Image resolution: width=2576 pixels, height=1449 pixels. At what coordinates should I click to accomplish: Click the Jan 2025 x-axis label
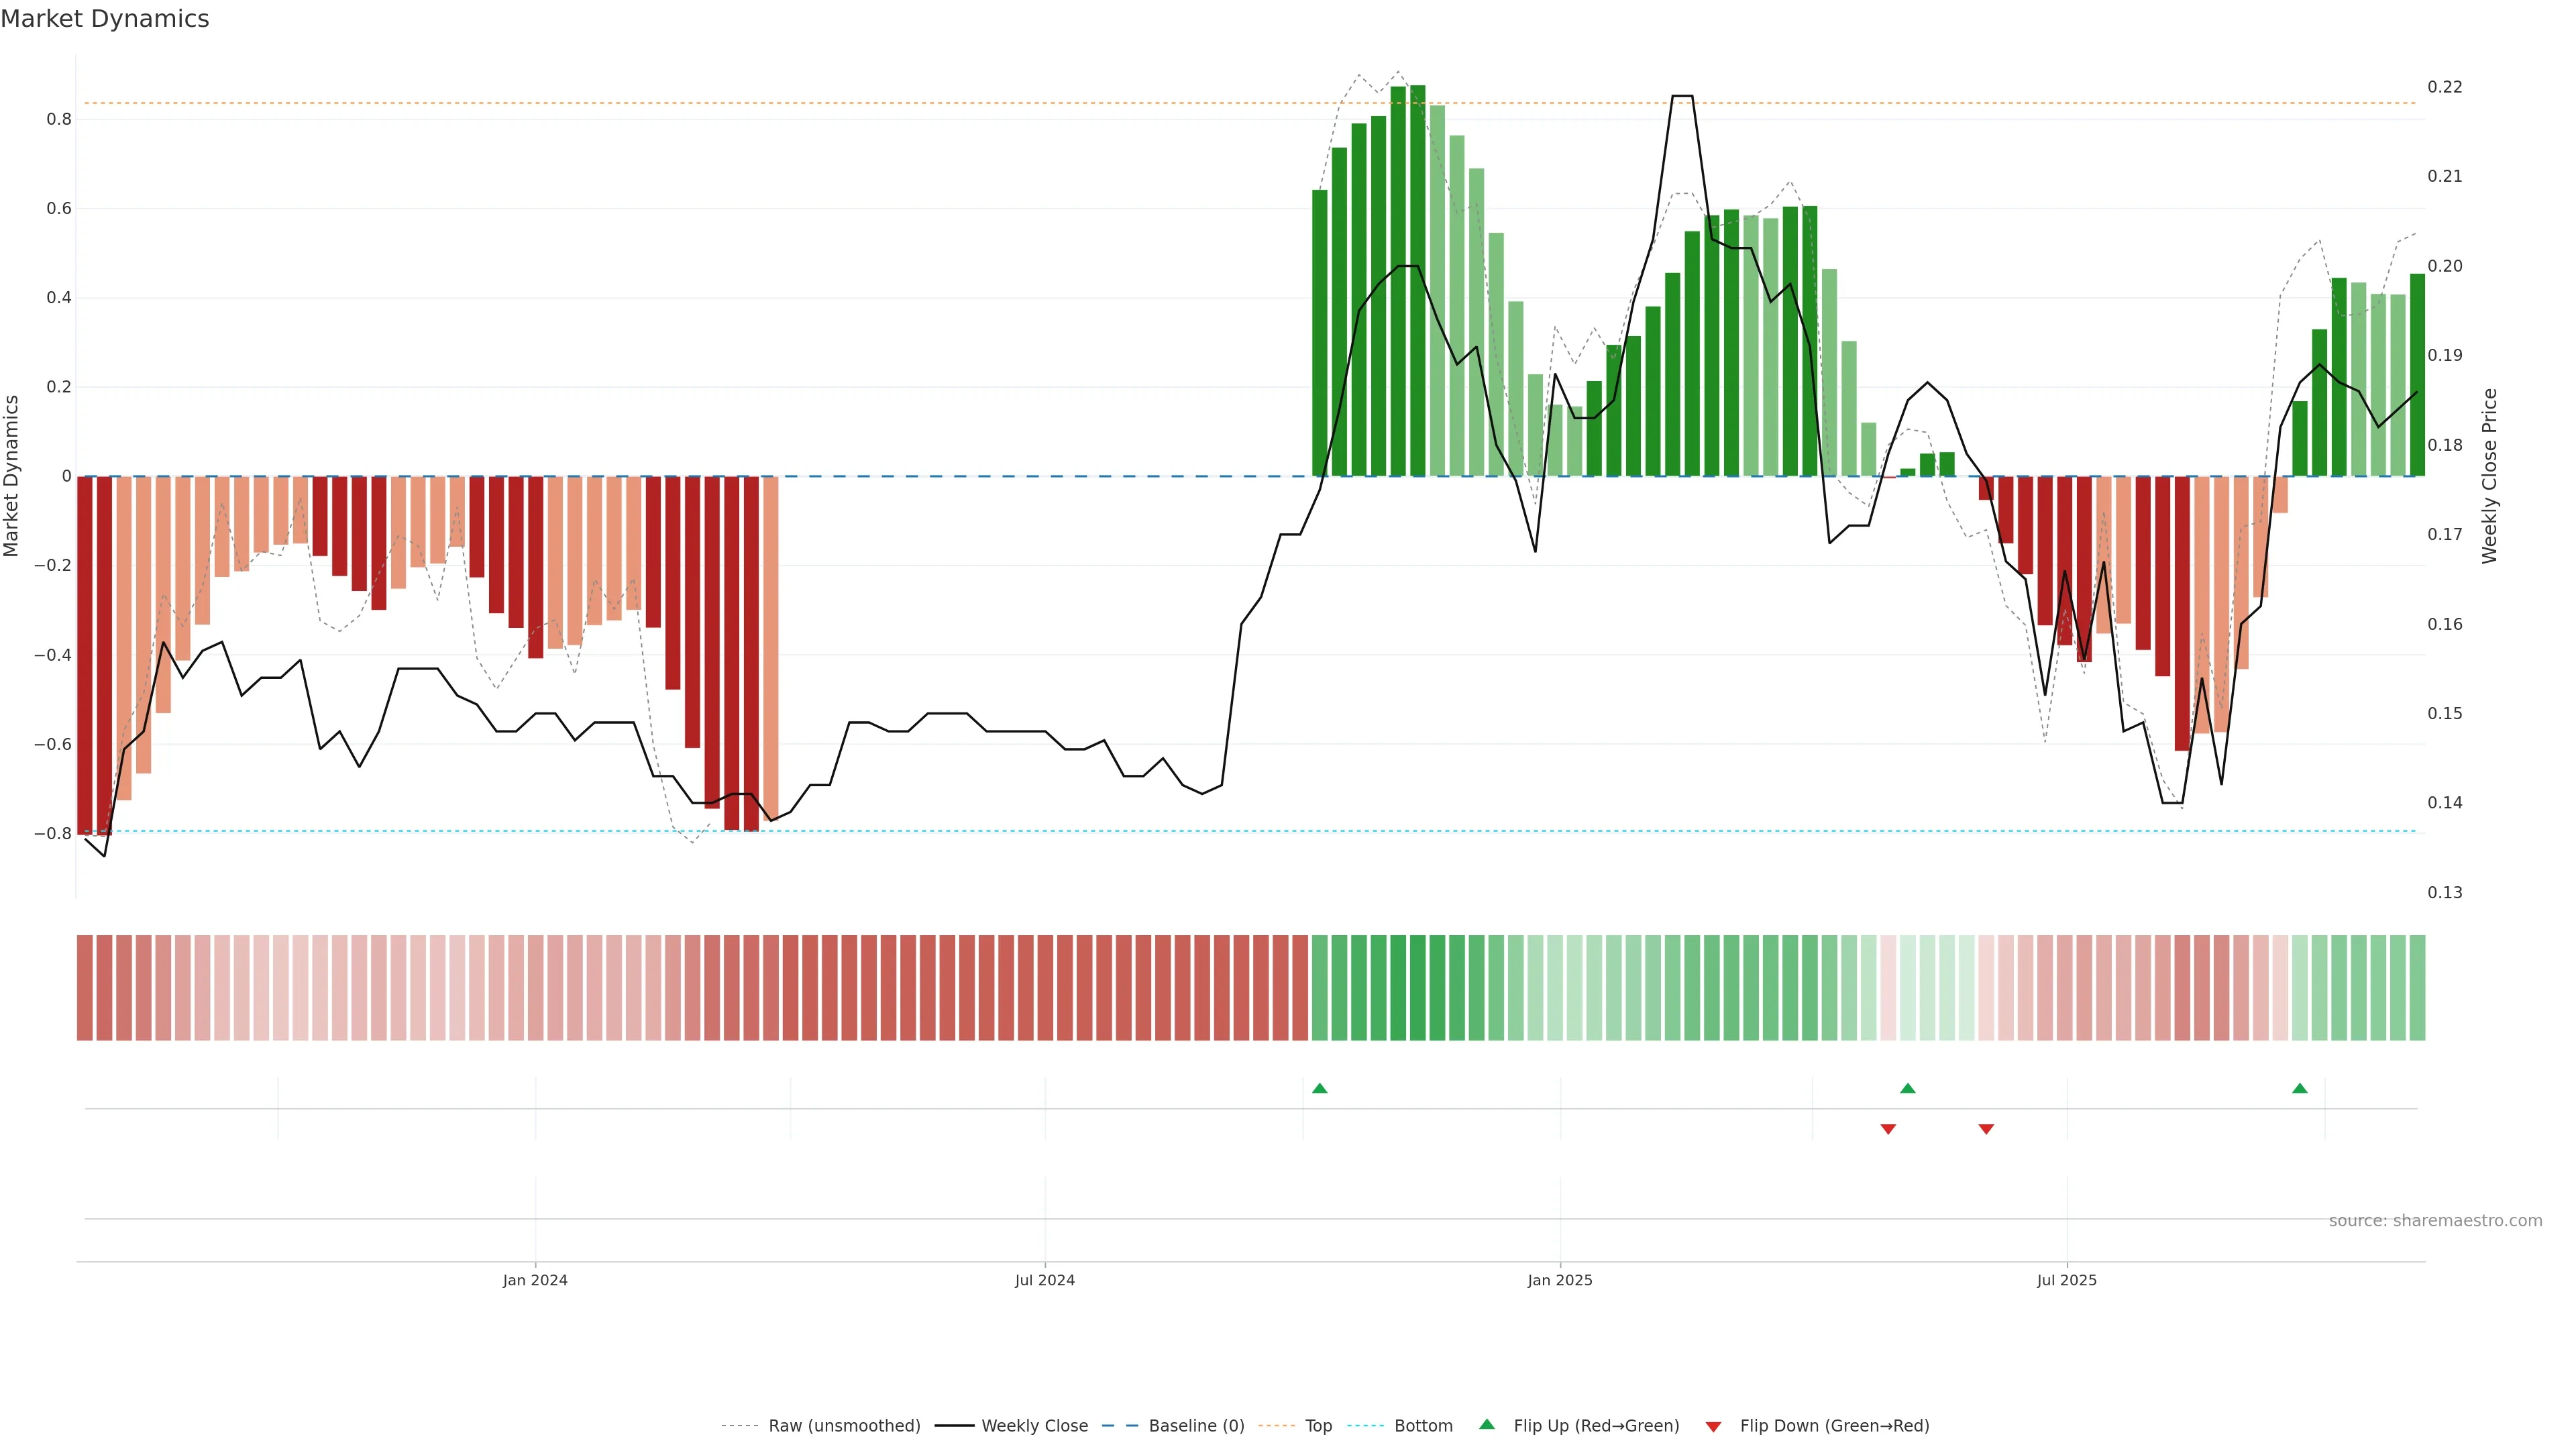1559,1280
